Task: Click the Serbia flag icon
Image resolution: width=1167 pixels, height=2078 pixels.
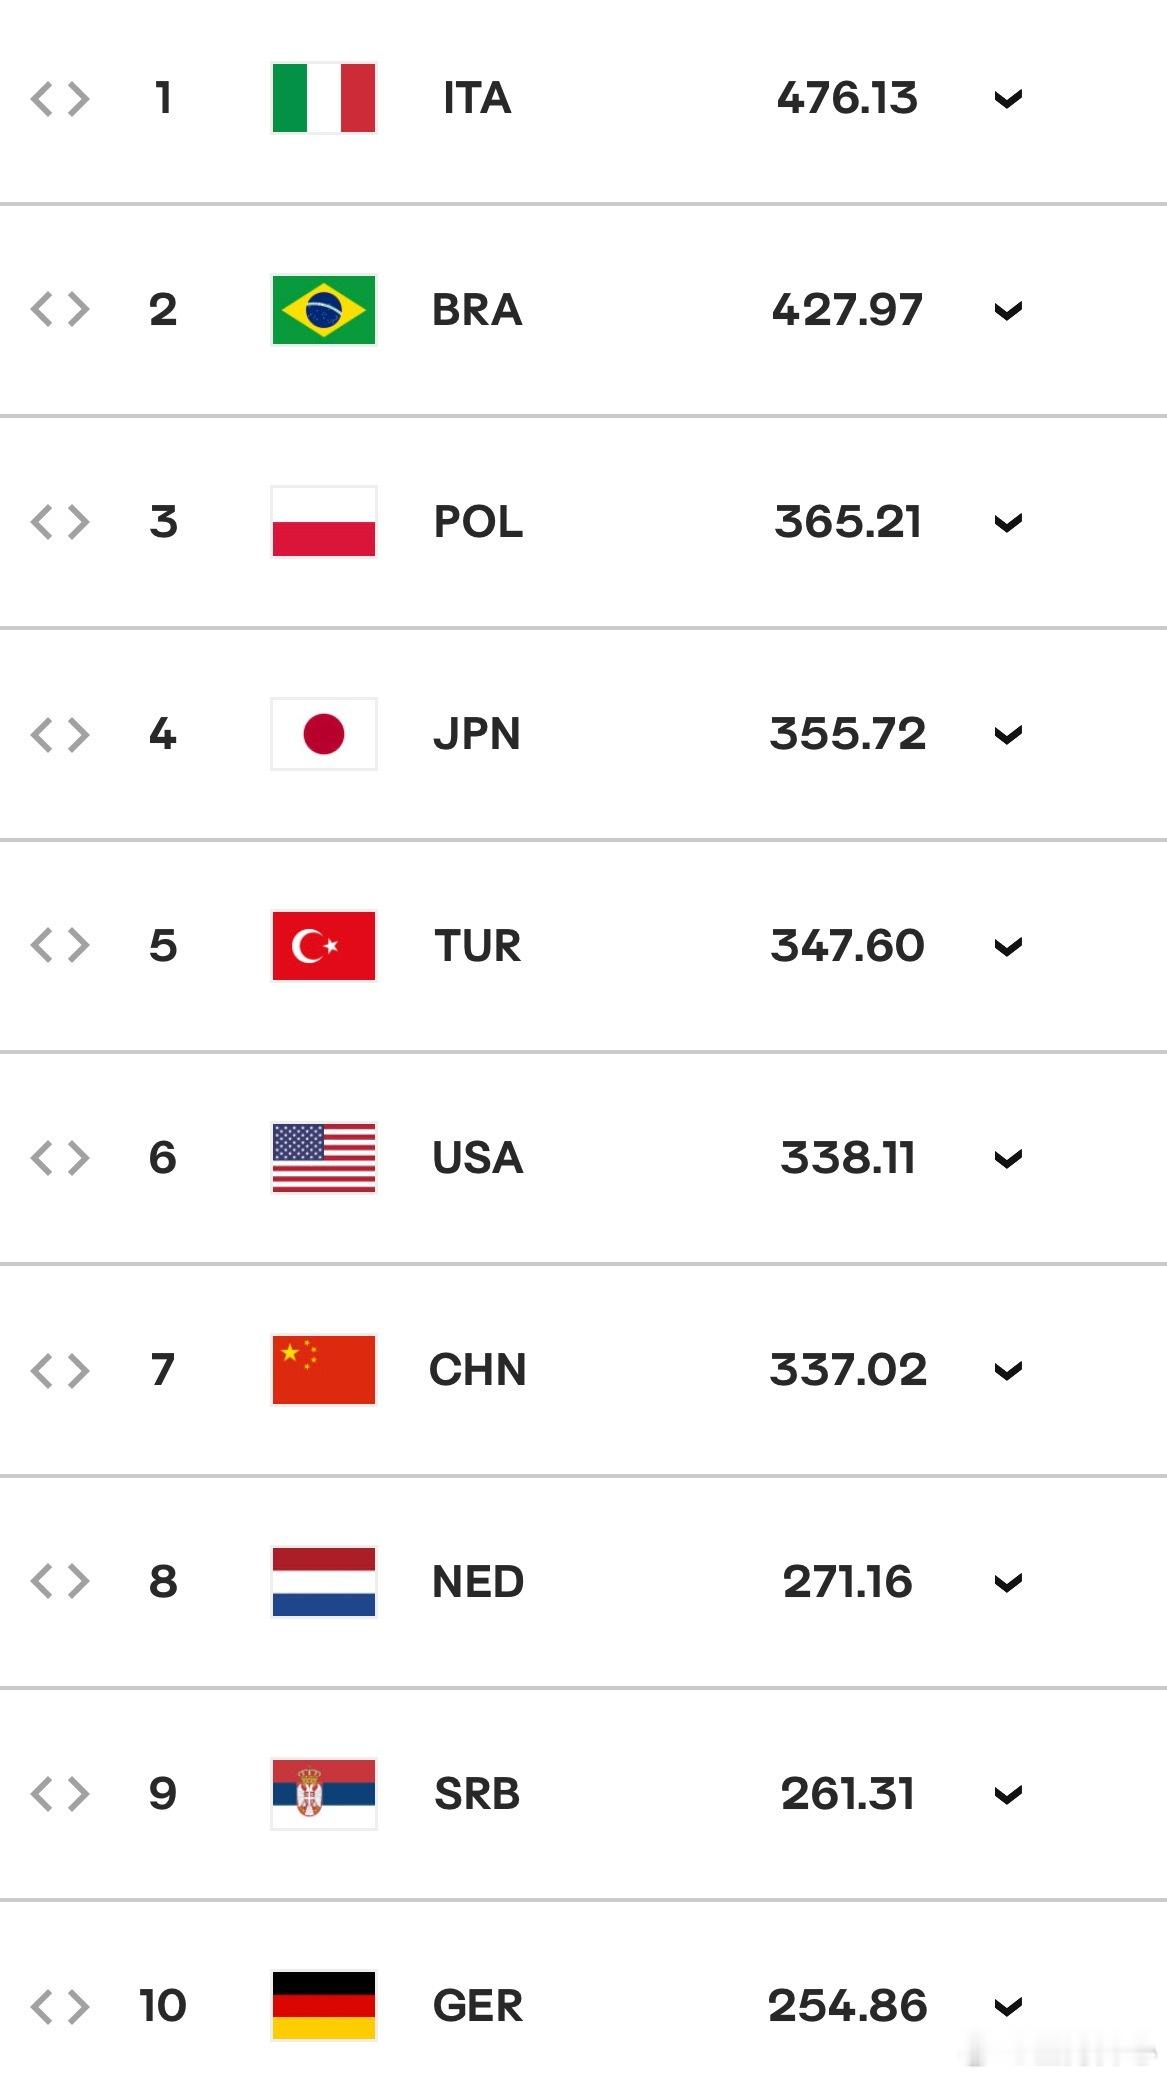Action: point(324,1794)
